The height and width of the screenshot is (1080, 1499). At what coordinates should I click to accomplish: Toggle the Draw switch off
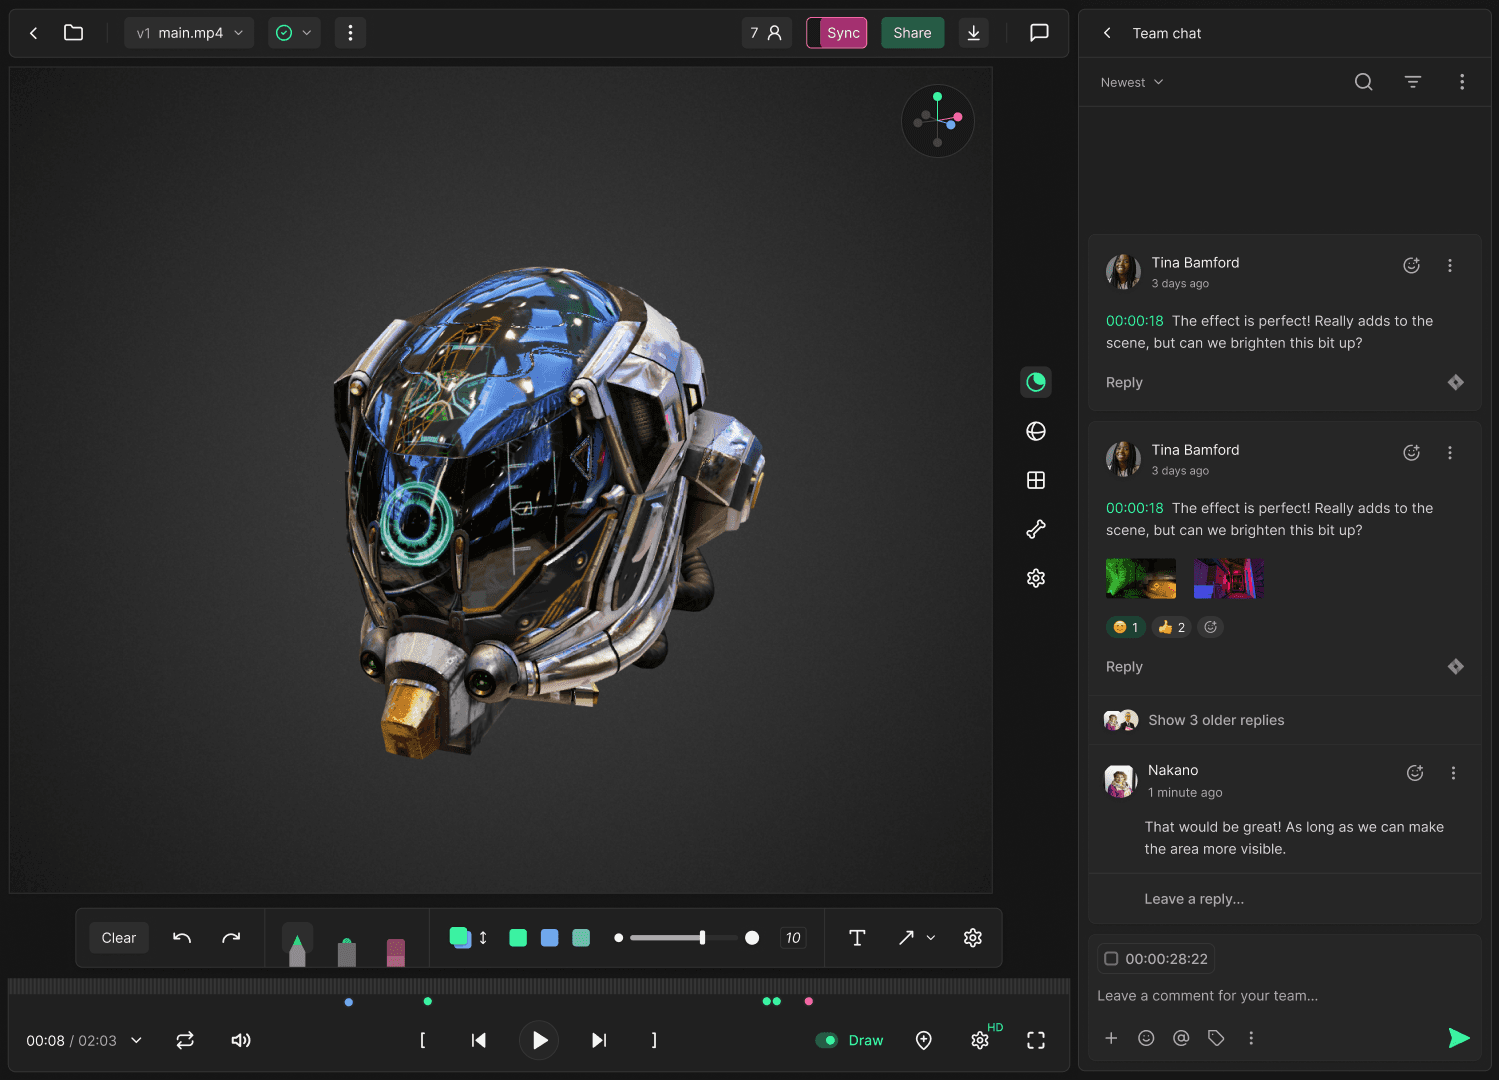827,1040
